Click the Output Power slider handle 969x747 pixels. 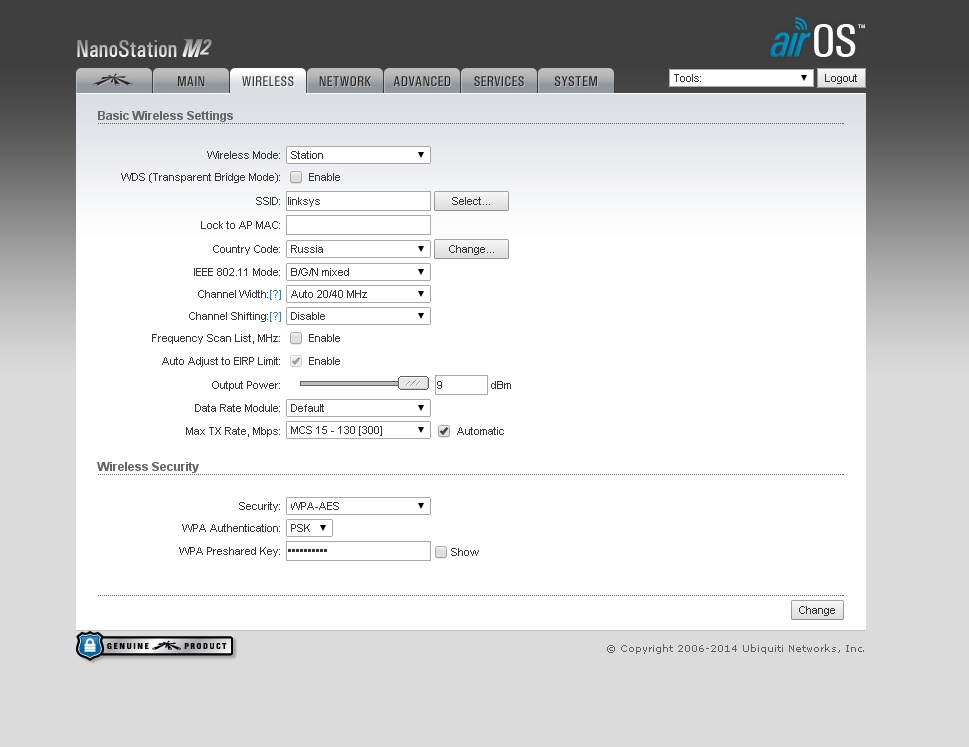[413, 383]
